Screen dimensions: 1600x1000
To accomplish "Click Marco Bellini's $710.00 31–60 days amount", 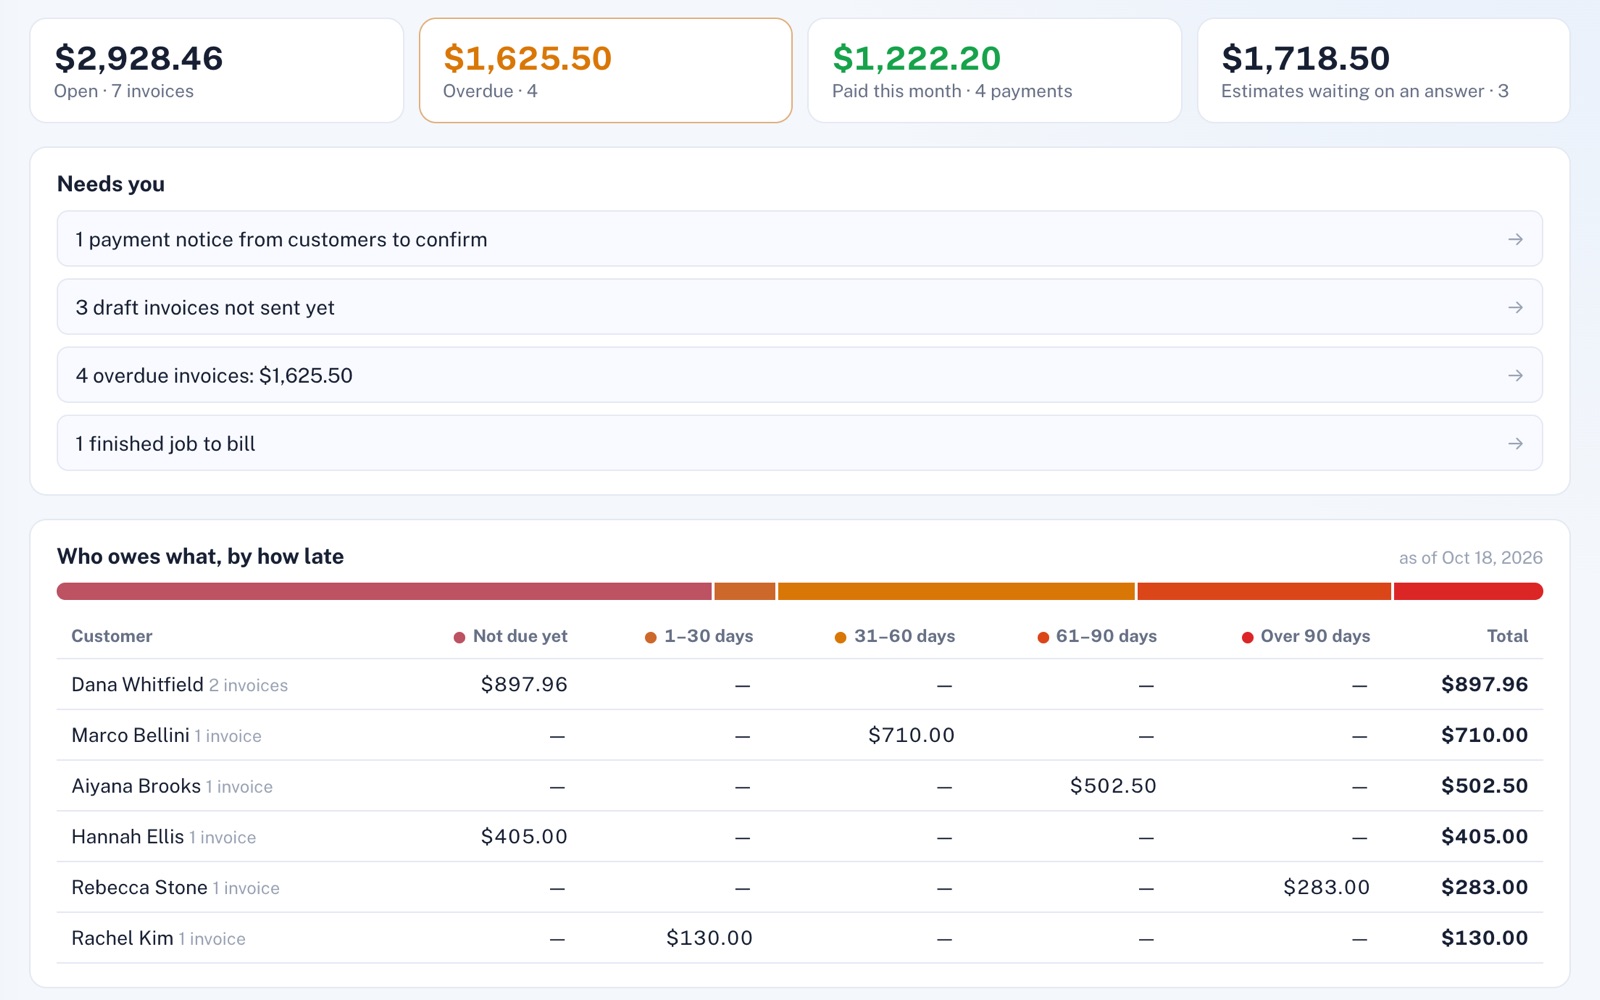I will click(x=911, y=735).
